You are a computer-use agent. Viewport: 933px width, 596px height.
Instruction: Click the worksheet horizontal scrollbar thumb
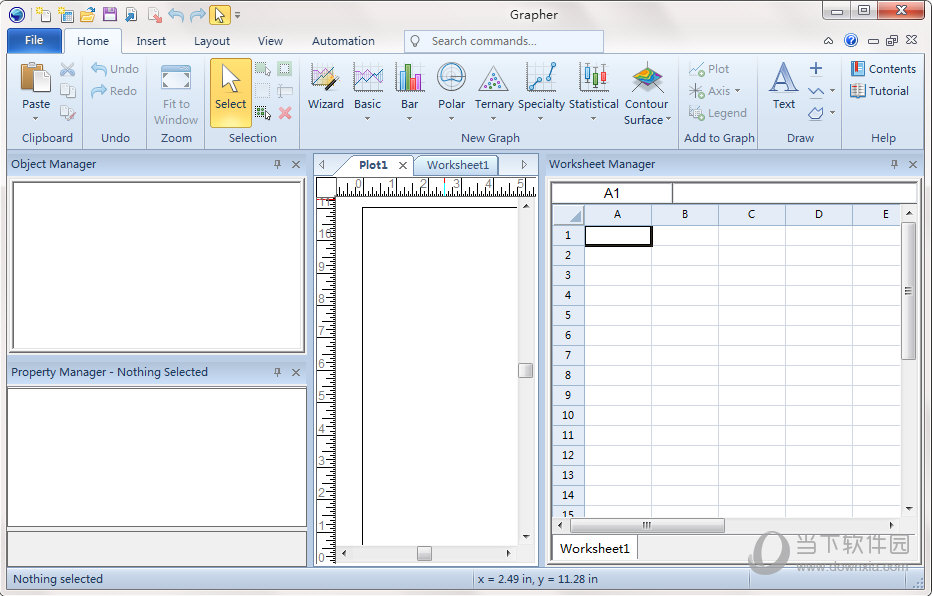(x=647, y=525)
